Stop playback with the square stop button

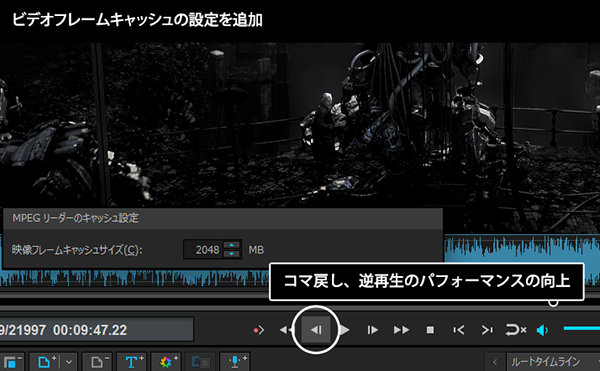pos(430,330)
